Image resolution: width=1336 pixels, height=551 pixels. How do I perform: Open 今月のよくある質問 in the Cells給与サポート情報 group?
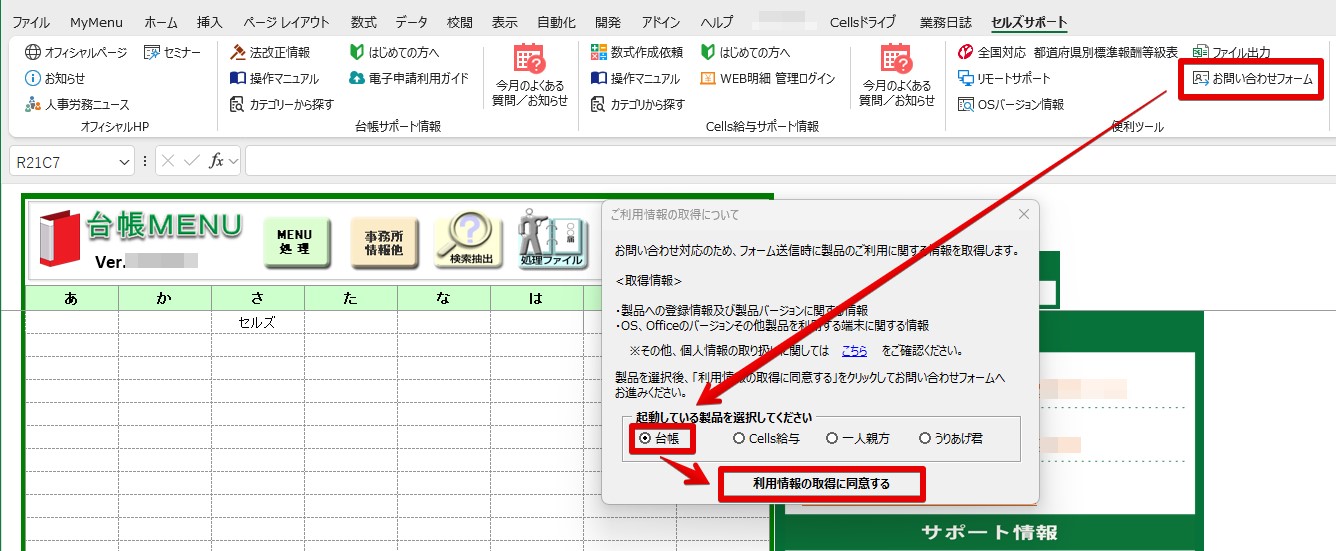pos(897,75)
